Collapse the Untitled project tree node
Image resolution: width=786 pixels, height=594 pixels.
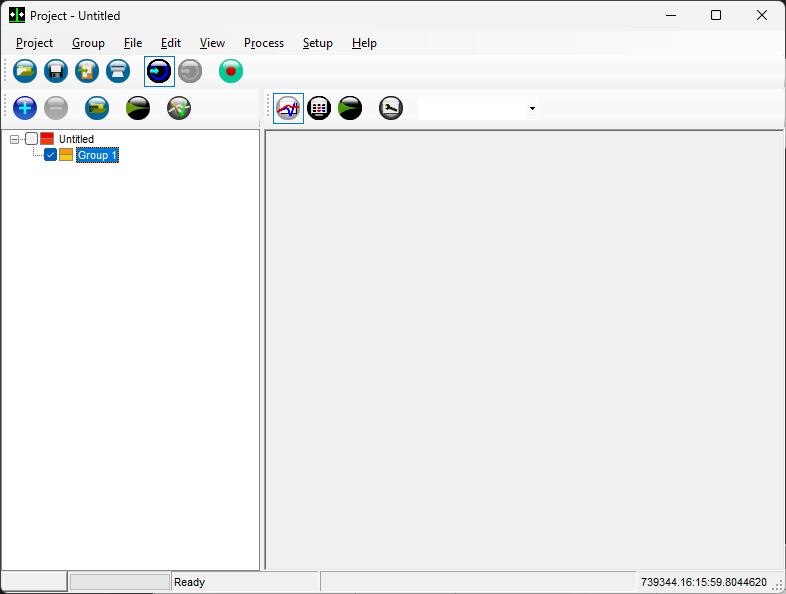click(x=15, y=139)
